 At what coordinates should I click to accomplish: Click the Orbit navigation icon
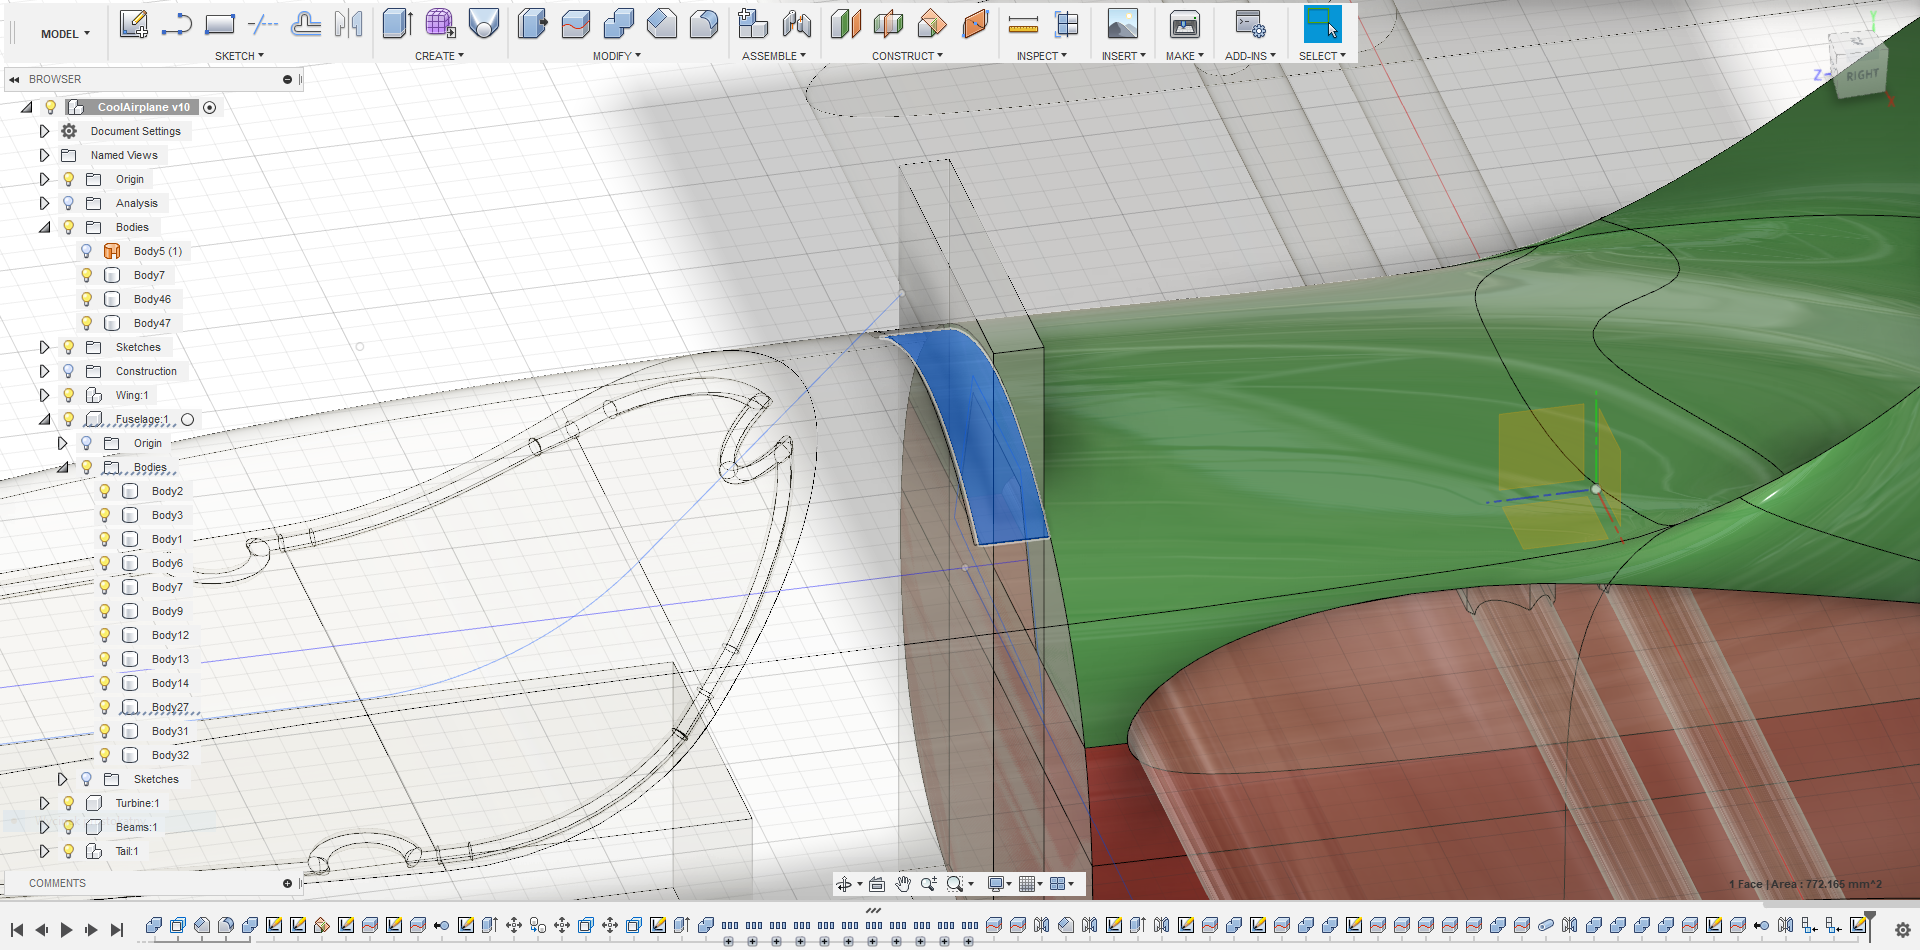pyautogui.click(x=844, y=884)
